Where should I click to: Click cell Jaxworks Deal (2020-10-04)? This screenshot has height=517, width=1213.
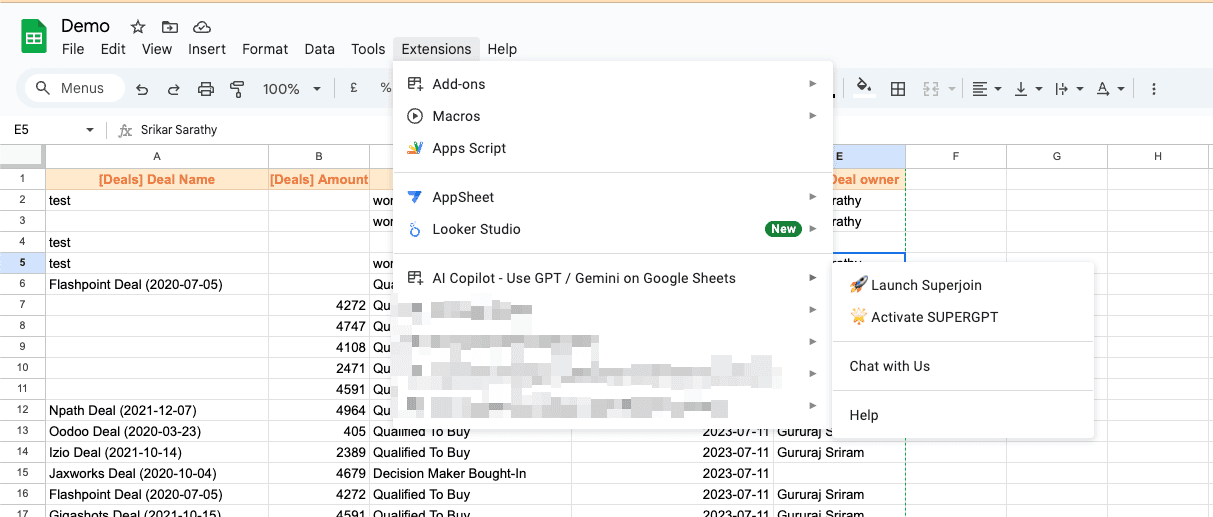click(157, 473)
